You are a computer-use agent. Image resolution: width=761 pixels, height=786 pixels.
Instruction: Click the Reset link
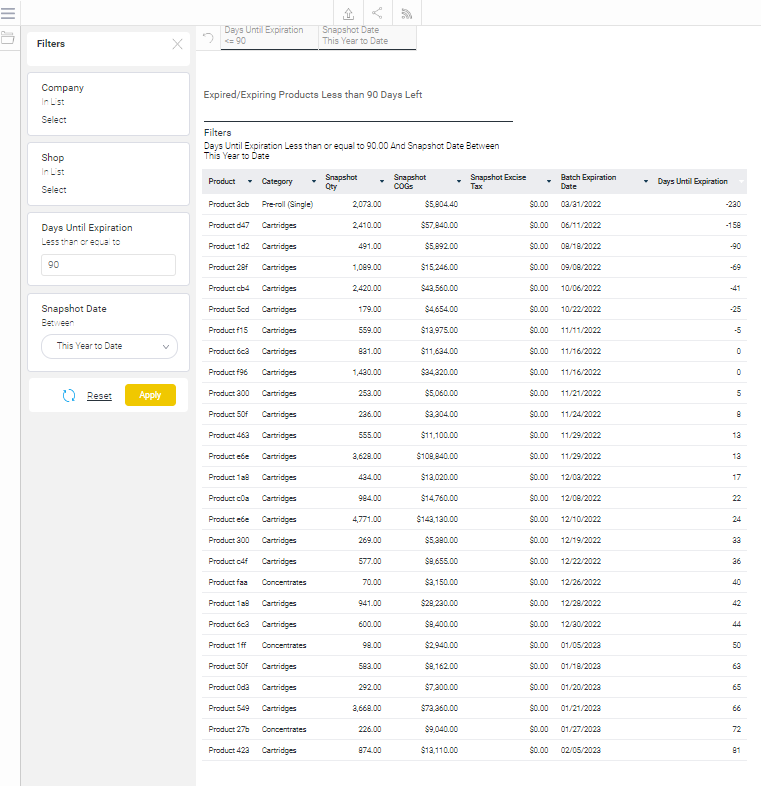99,396
